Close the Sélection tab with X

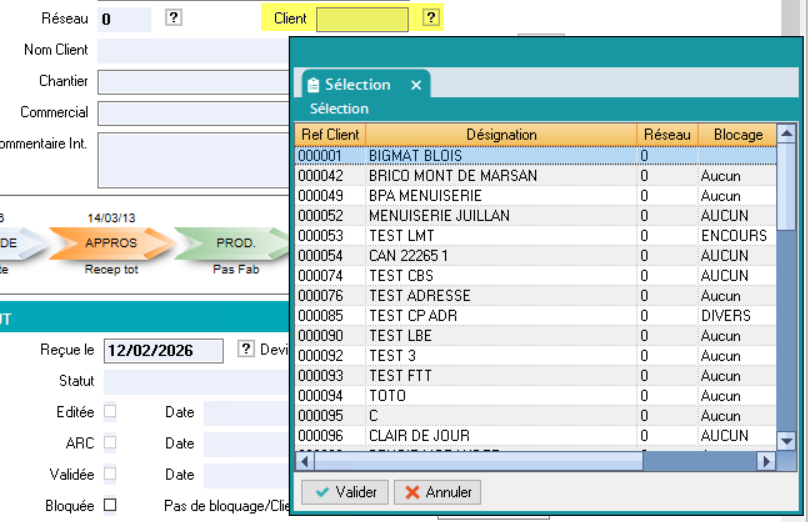416,85
